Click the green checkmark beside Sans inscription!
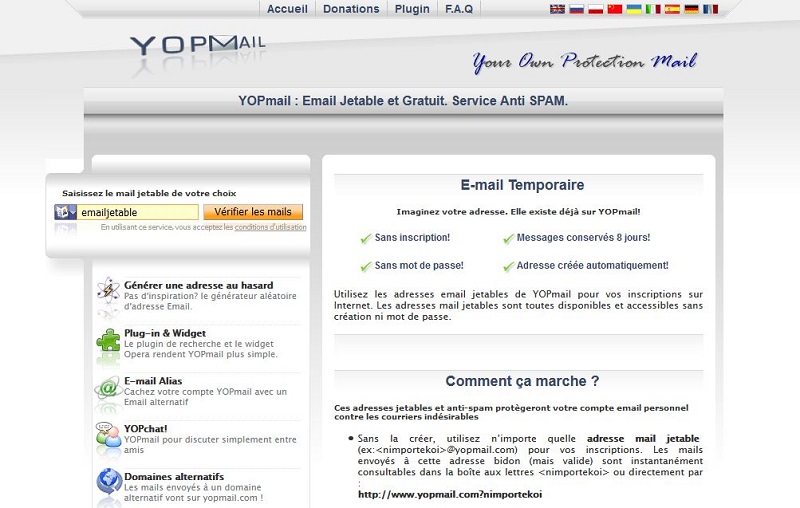The width and height of the screenshot is (800, 508). [x=366, y=239]
